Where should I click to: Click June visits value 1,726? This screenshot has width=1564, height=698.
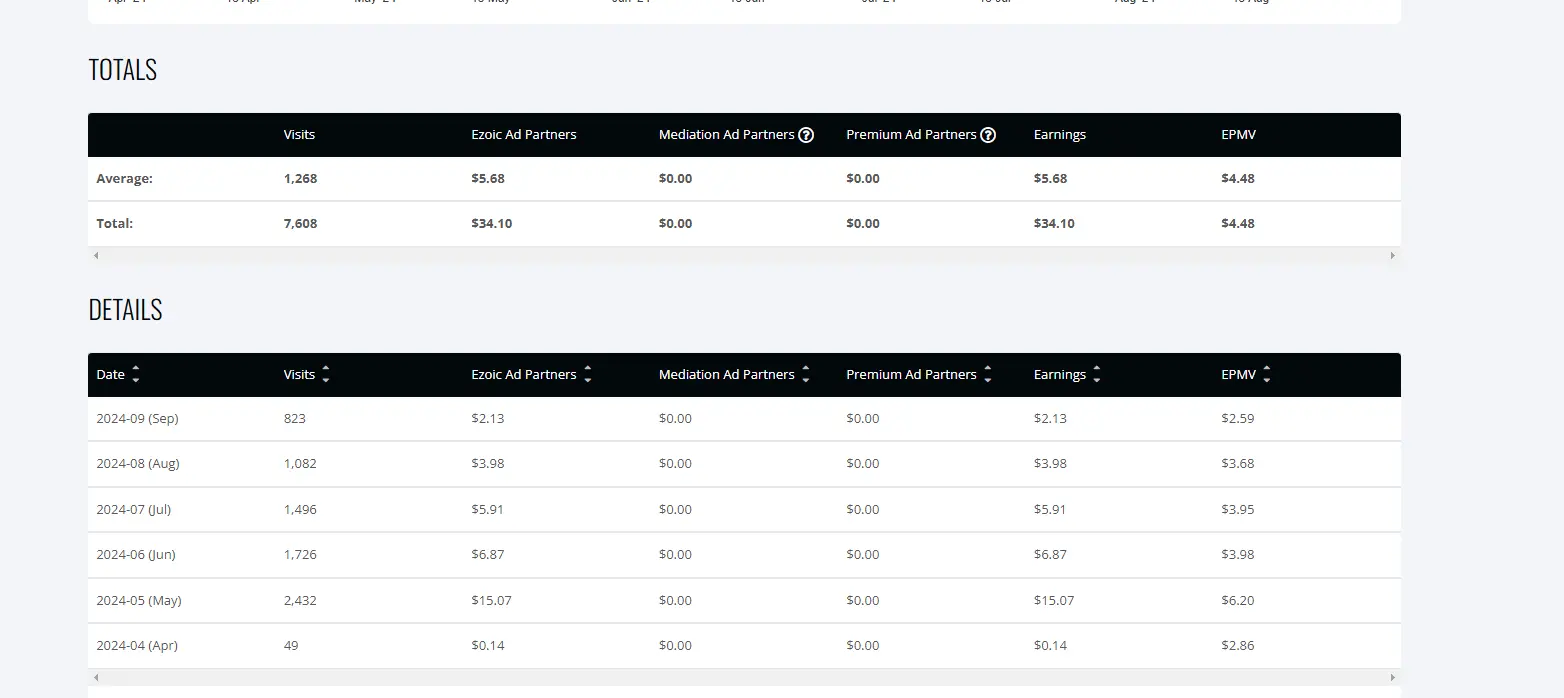(300, 555)
